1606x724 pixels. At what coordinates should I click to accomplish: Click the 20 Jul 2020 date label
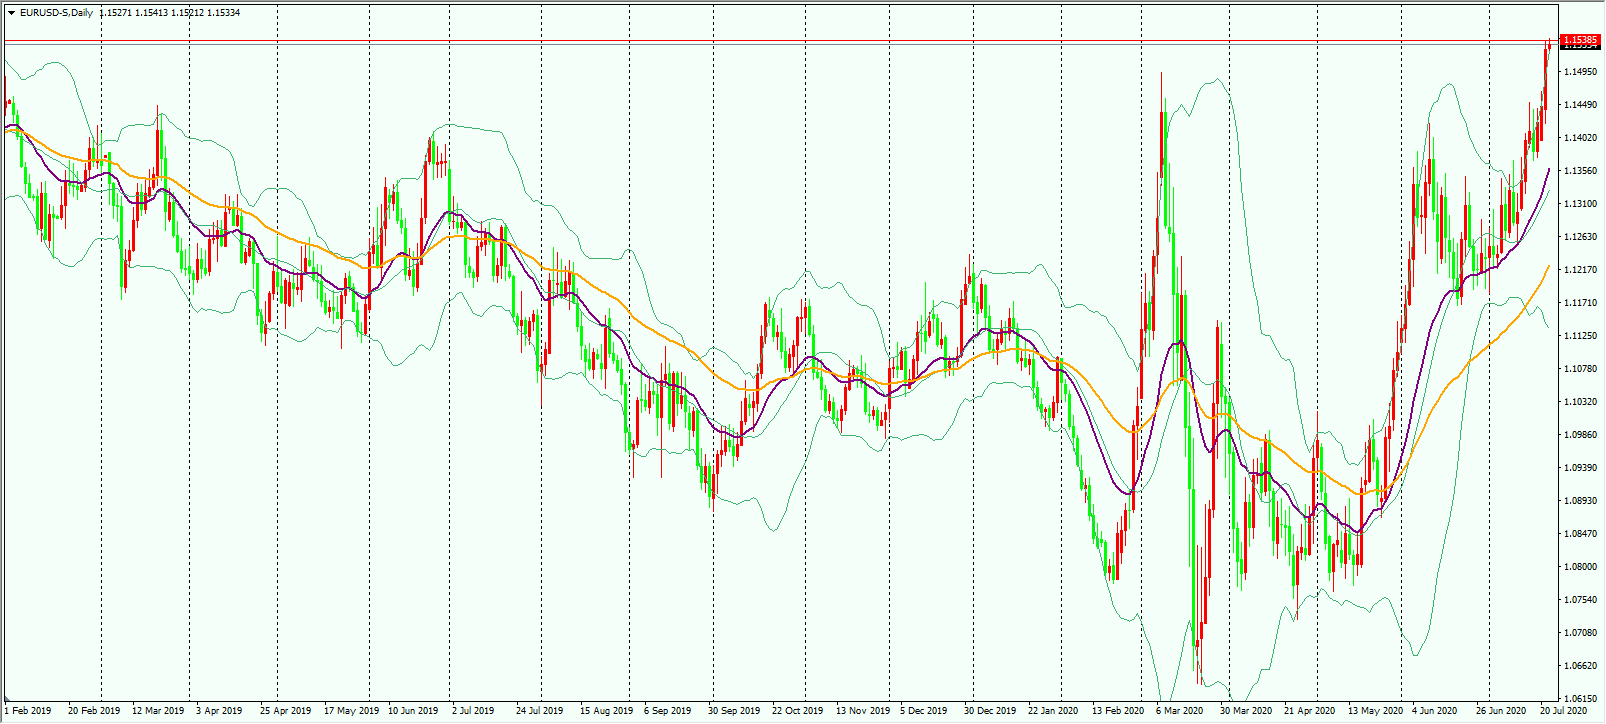(x=1564, y=711)
